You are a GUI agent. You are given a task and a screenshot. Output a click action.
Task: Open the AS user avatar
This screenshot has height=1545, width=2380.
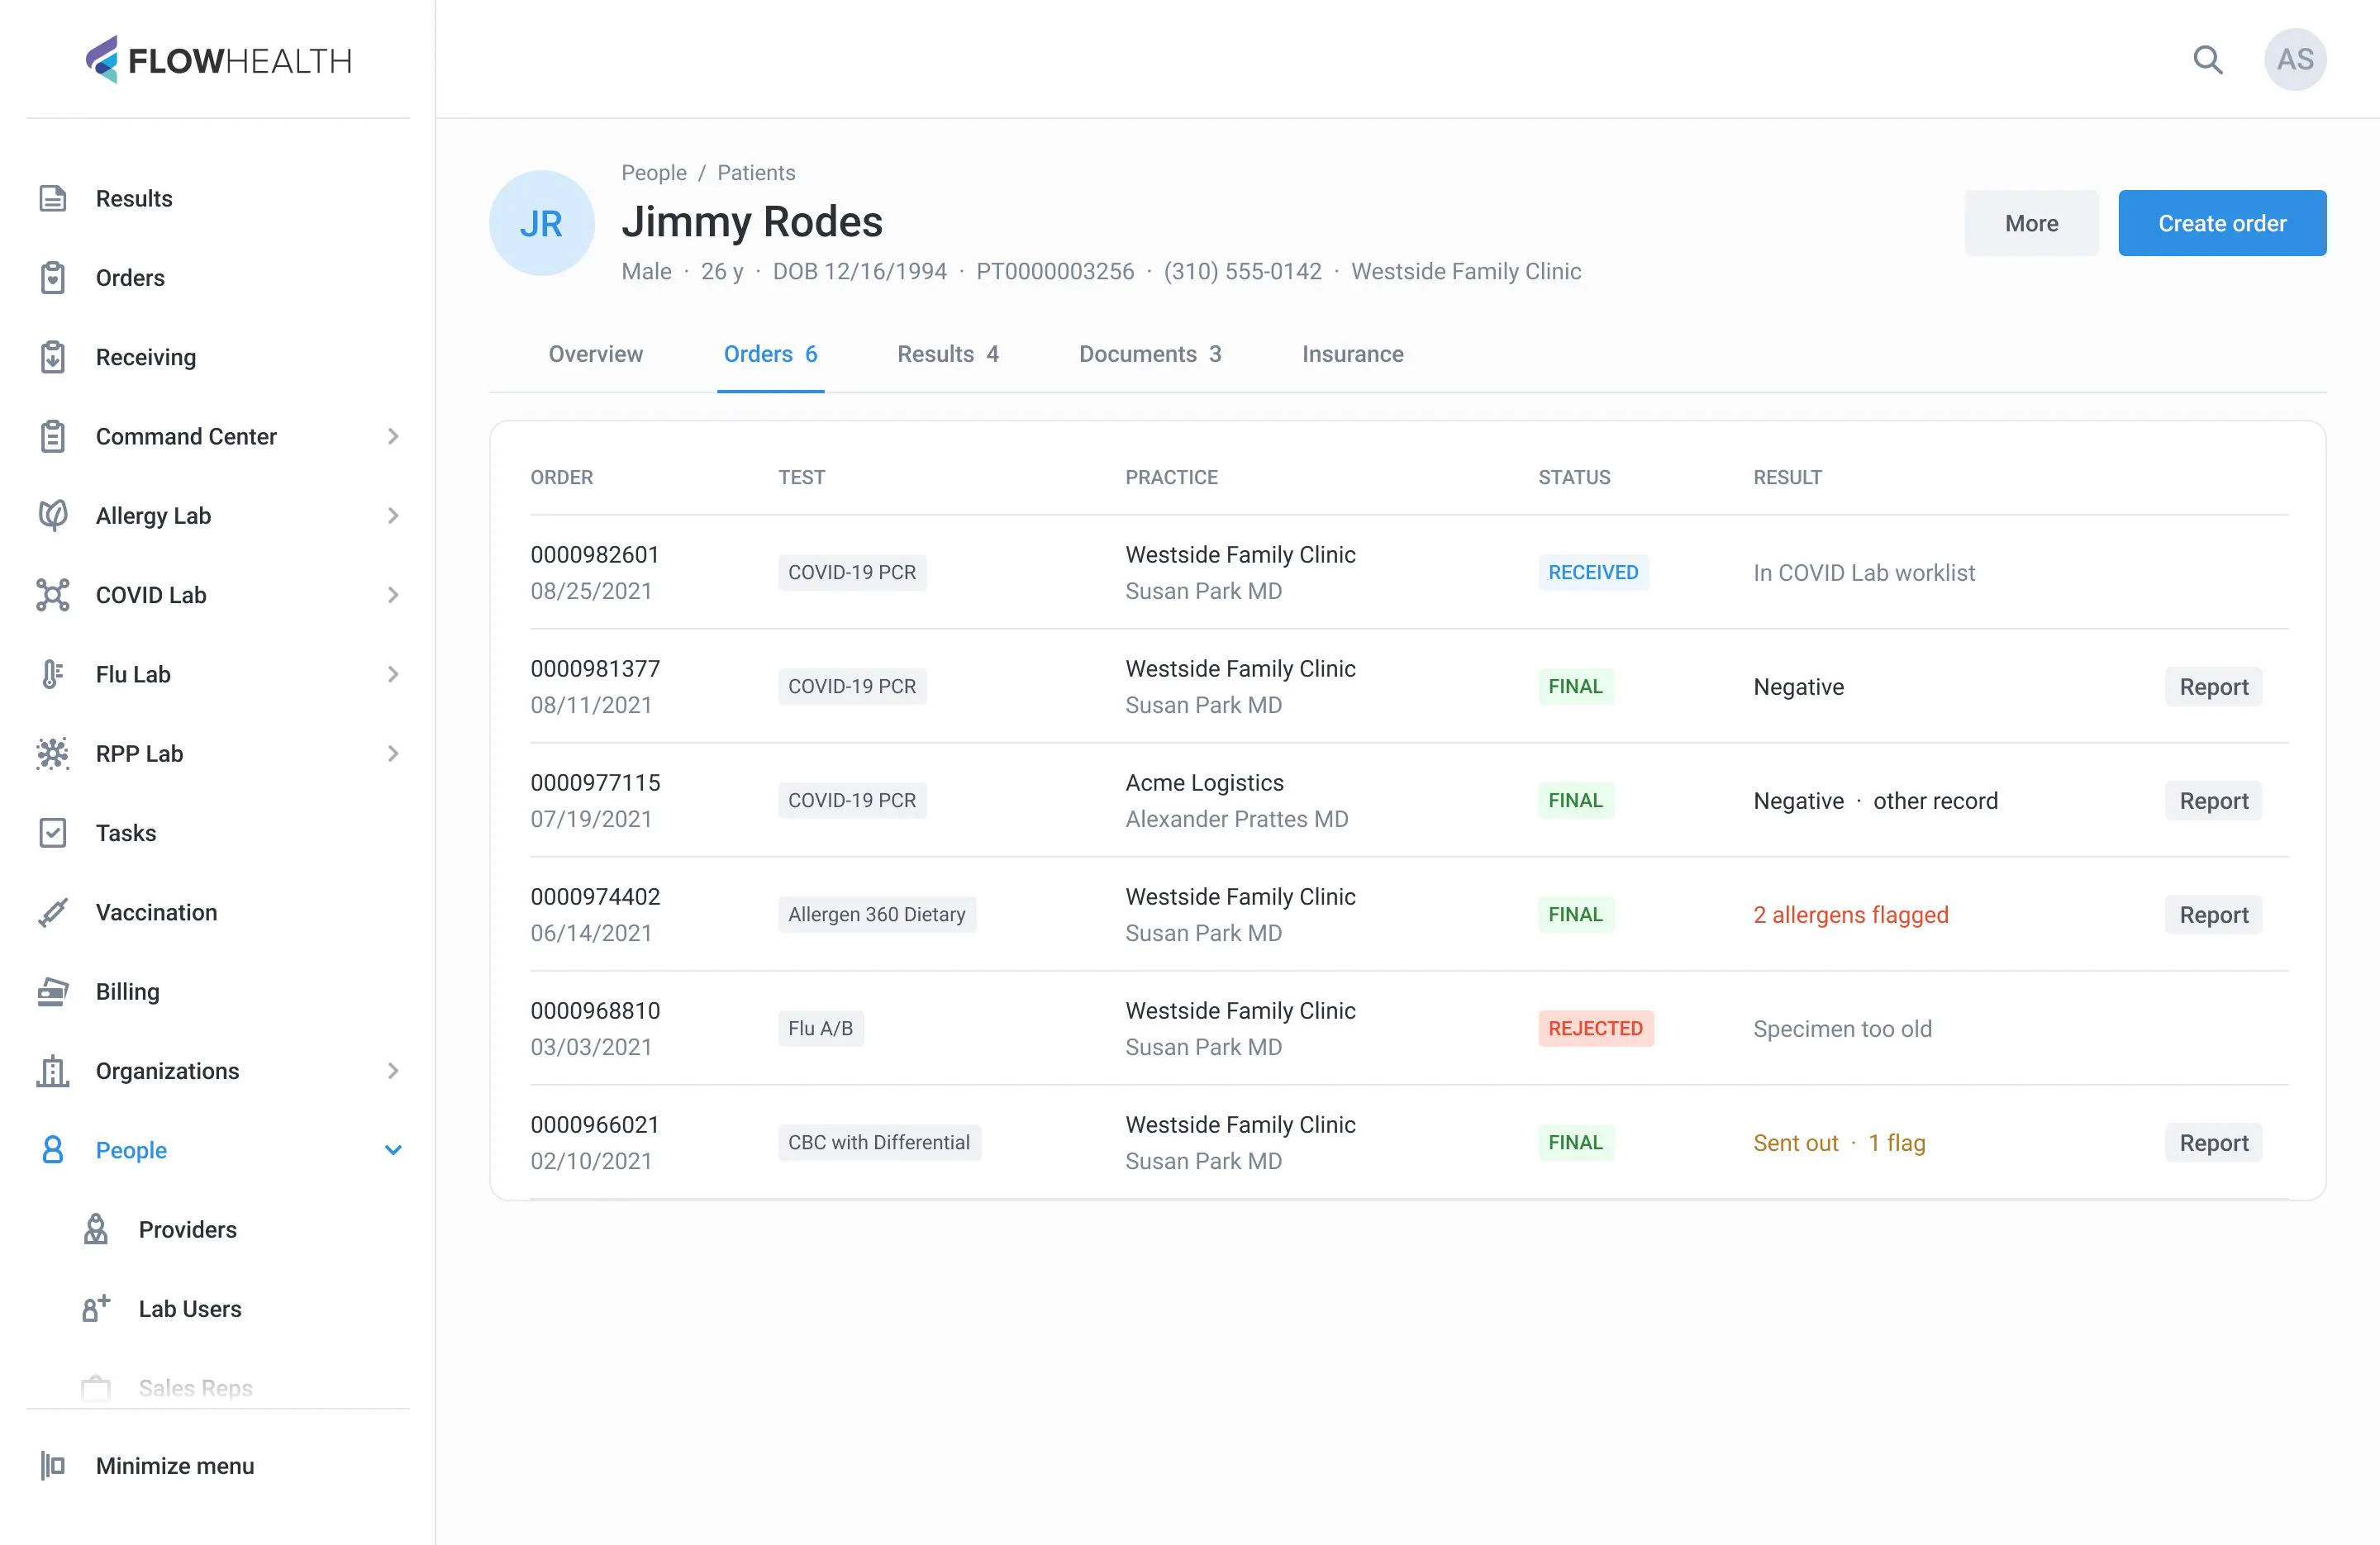pyautogui.click(x=2295, y=60)
